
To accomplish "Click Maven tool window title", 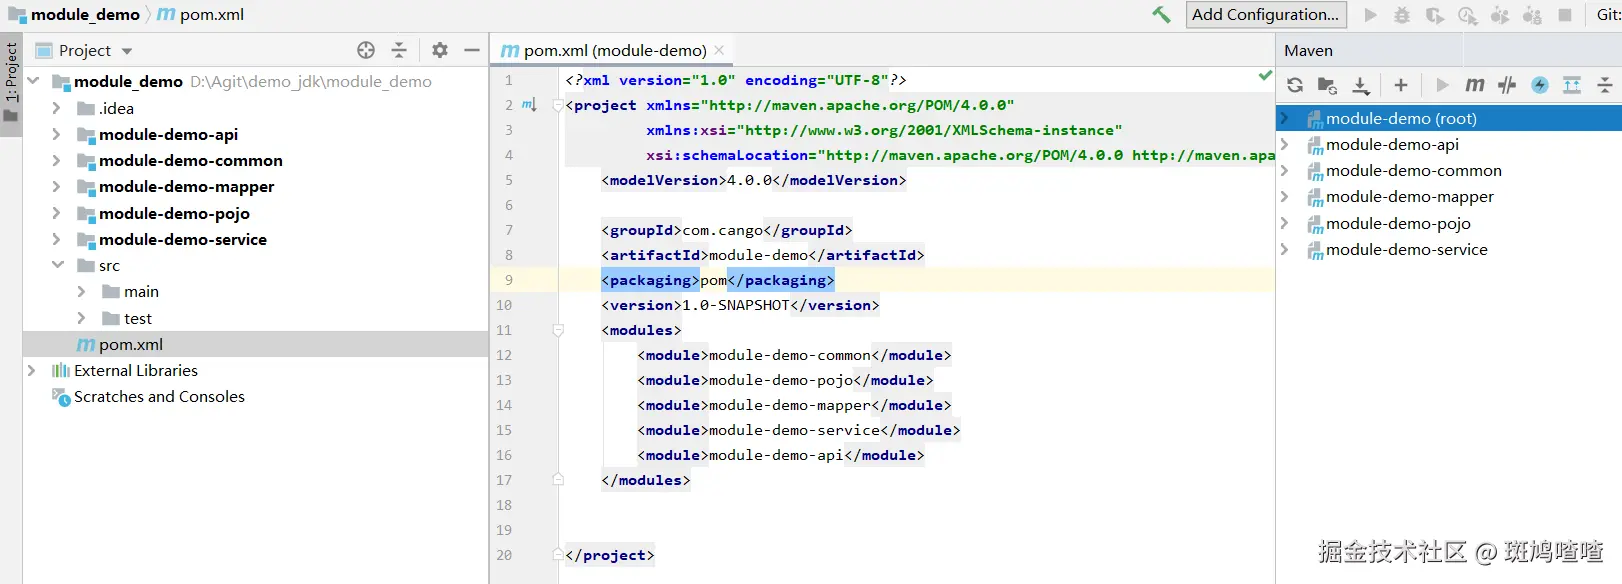I will click(1308, 50).
